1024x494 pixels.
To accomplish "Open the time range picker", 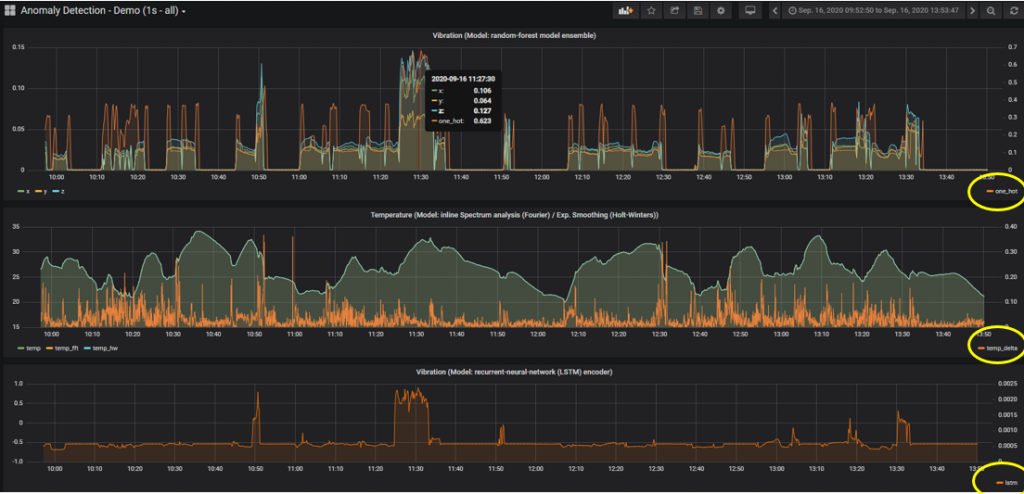I will click(x=873, y=10).
